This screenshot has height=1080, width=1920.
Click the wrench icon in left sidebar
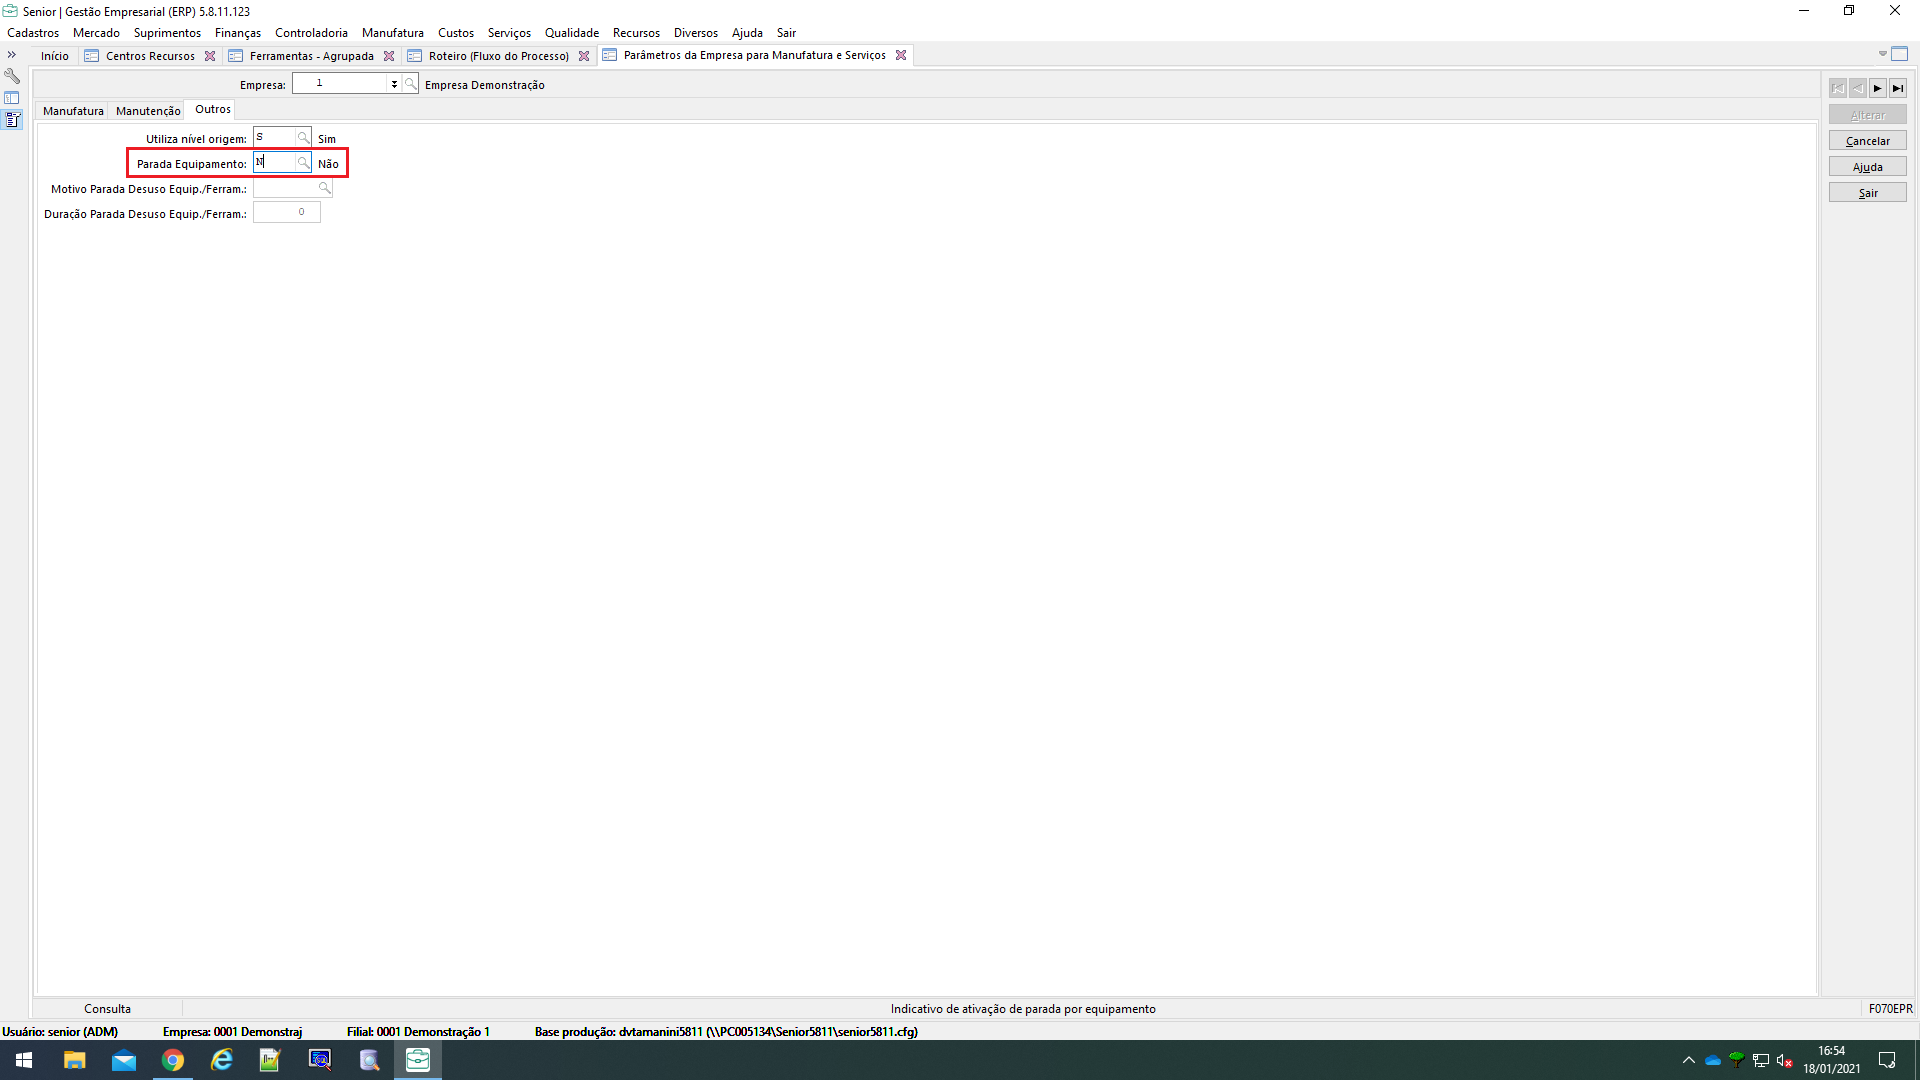tap(12, 76)
